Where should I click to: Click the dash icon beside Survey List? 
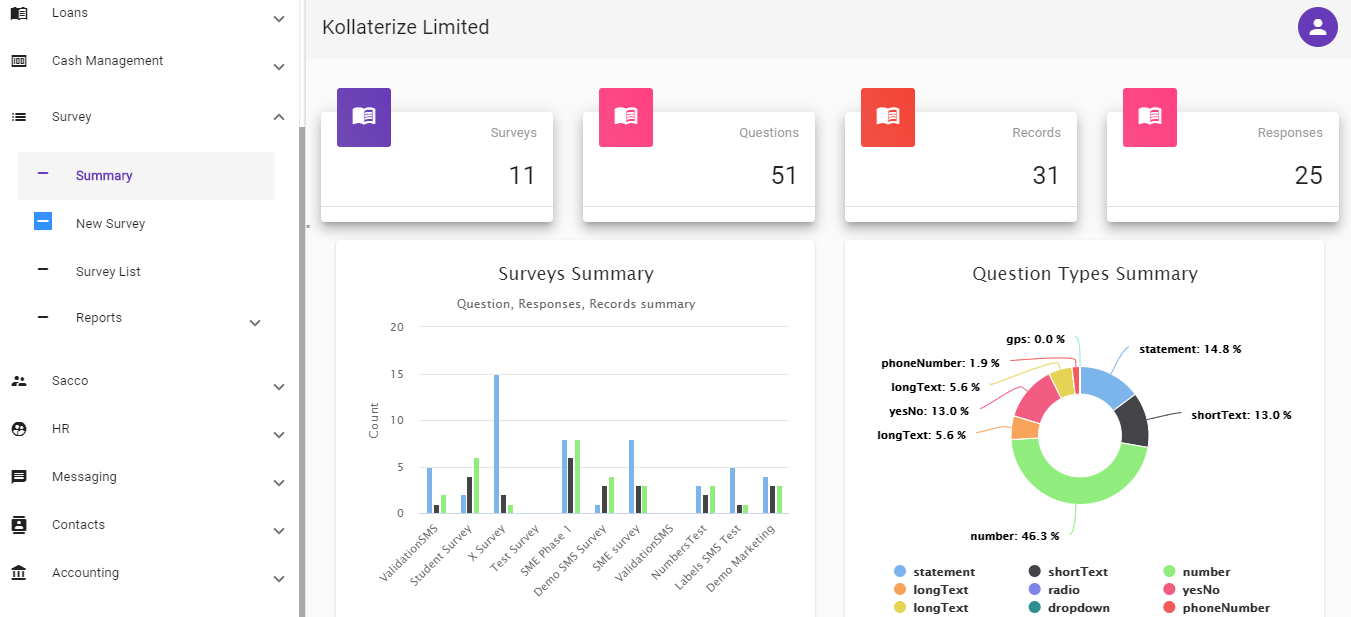click(x=43, y=269)
